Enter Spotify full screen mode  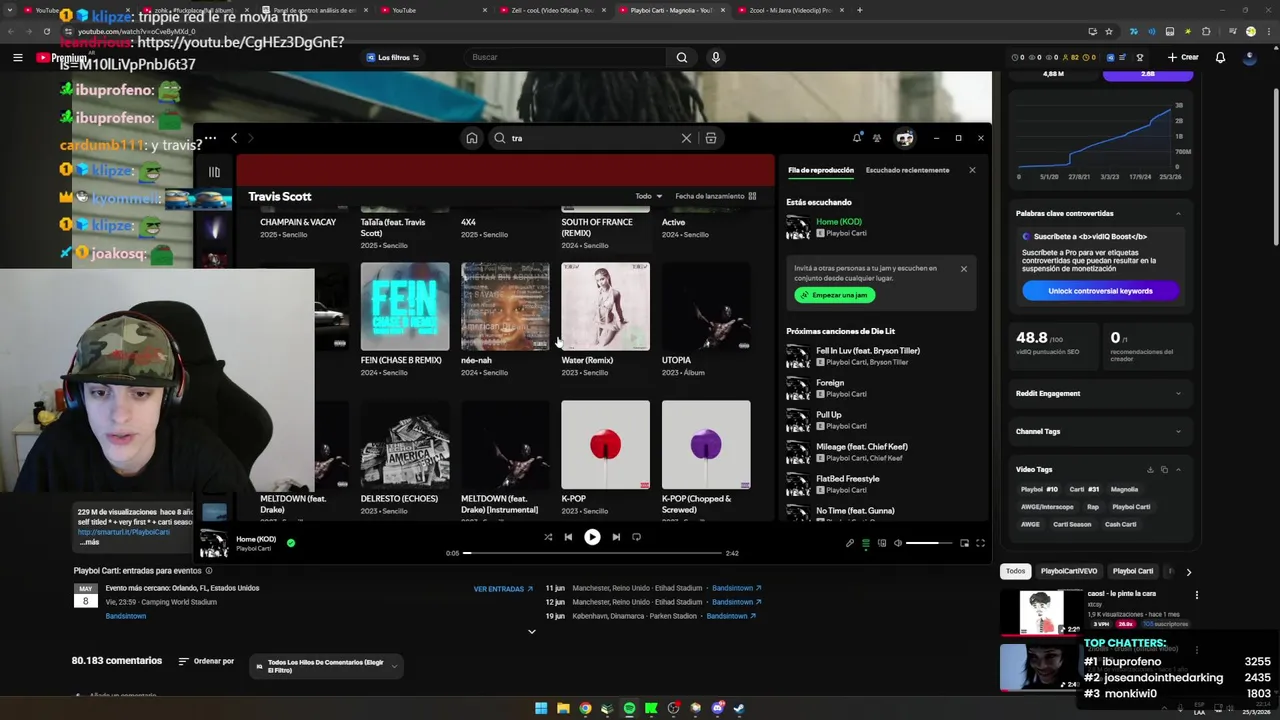[980, 543]
